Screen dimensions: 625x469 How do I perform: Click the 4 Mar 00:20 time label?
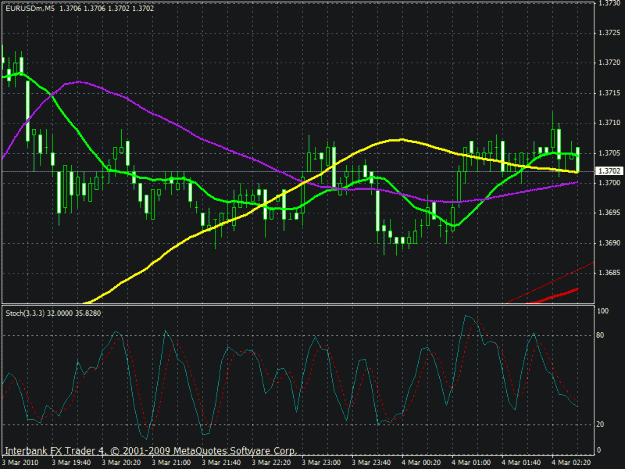[421, 463]
